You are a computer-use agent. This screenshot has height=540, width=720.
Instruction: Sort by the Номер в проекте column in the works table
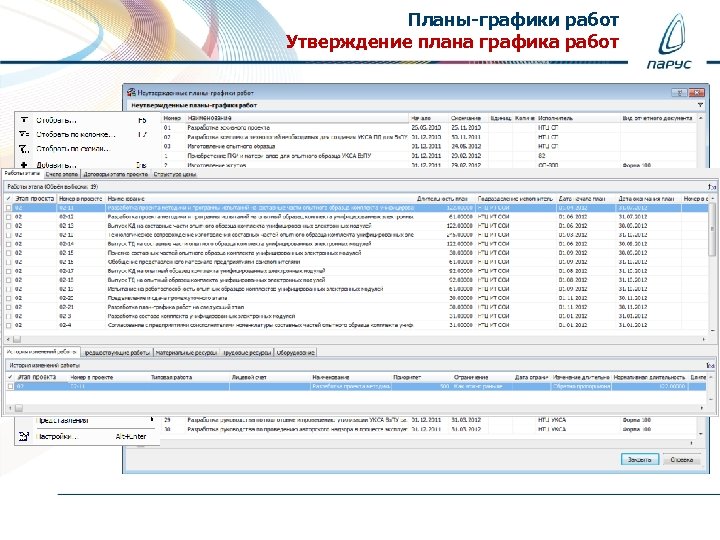81,199
